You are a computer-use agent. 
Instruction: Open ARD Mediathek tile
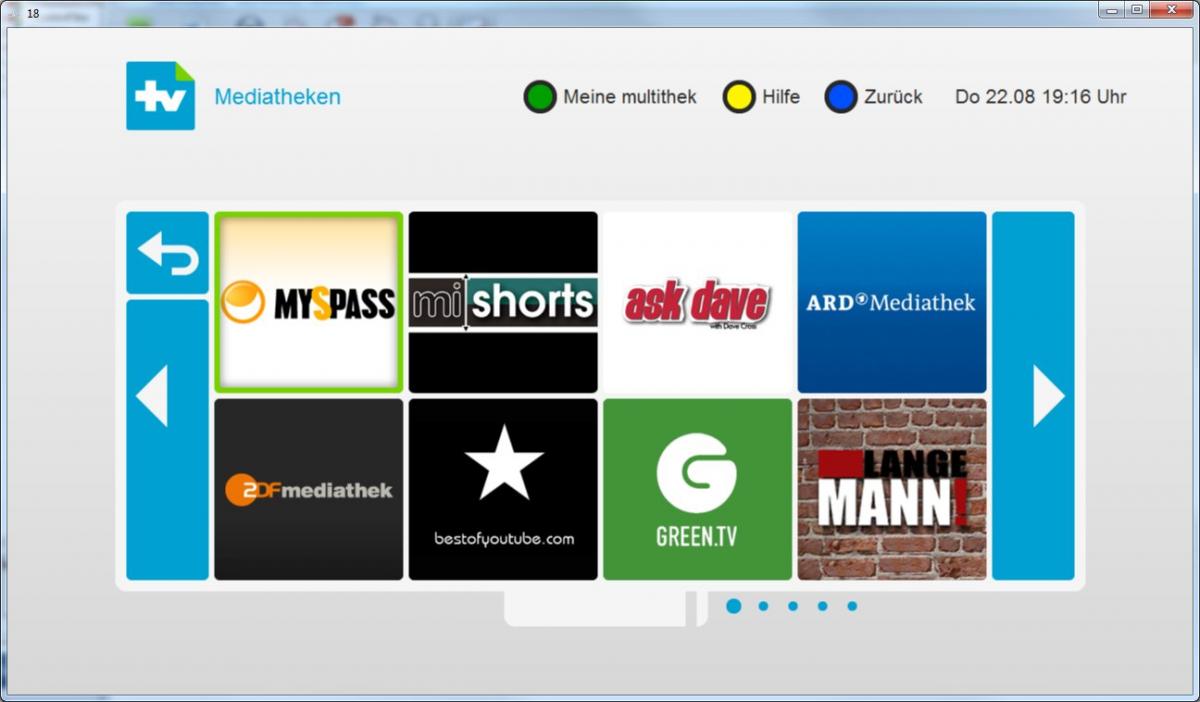tap(892, 302)
